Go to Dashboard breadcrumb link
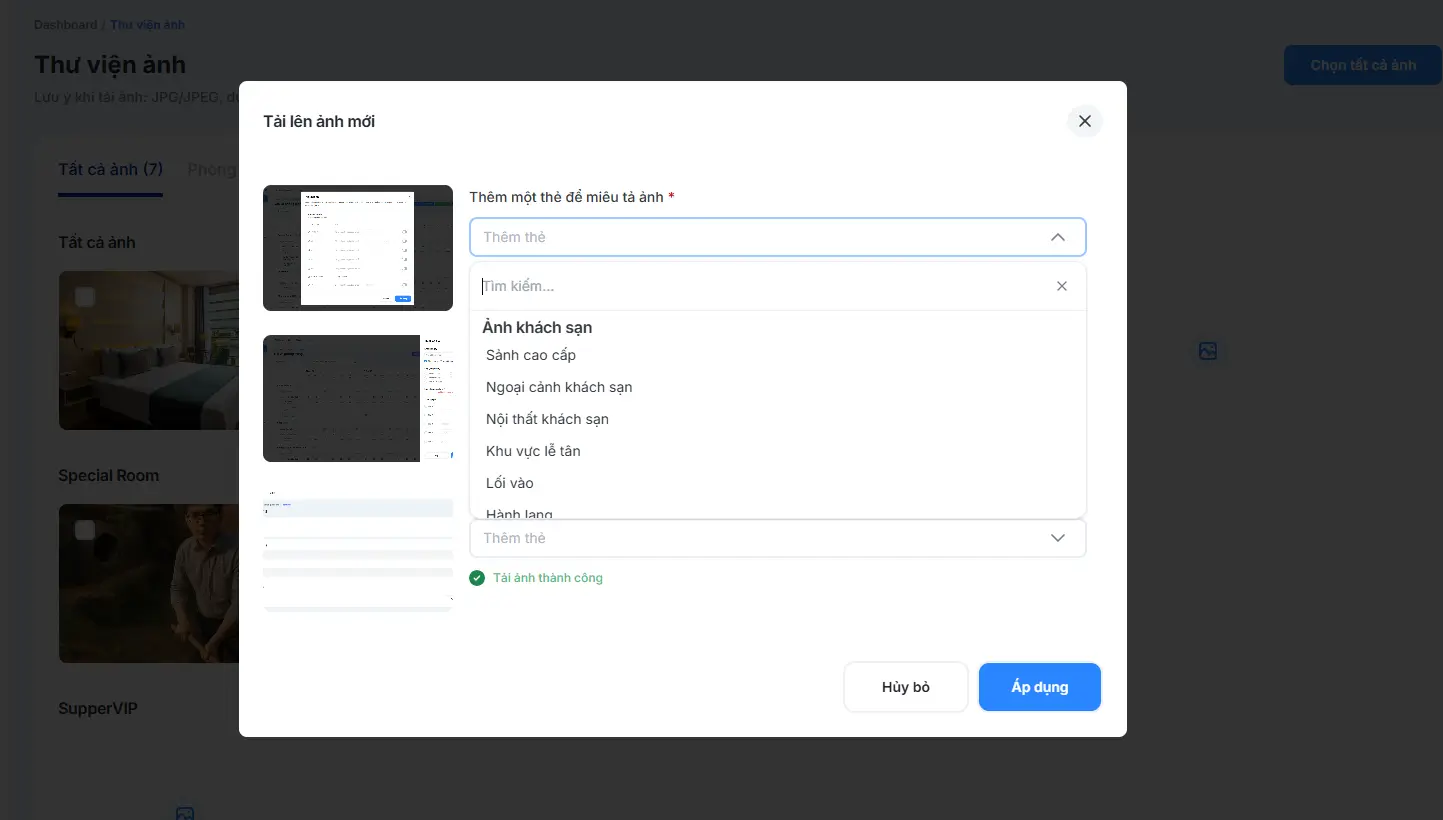The height and width of the screenshot is (820, 1443). (x=65, y=24)
